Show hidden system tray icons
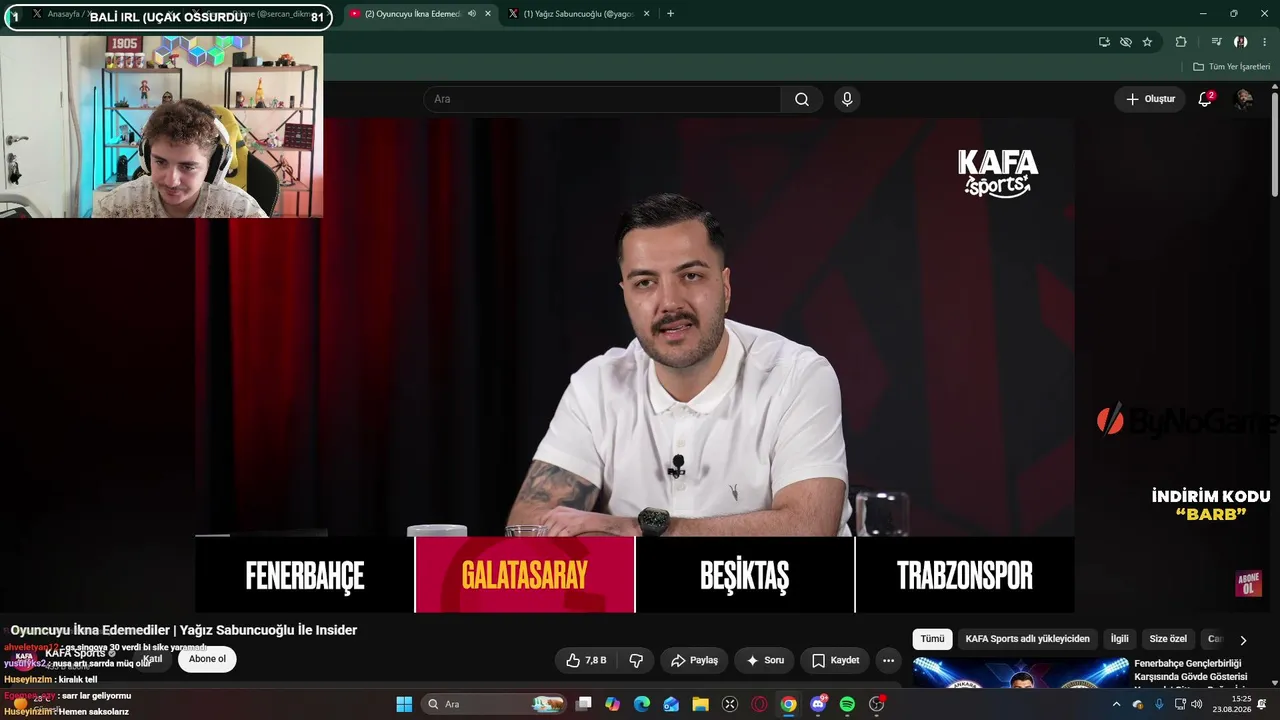This screenshot has width=1280, height=720. [1116, 704]
